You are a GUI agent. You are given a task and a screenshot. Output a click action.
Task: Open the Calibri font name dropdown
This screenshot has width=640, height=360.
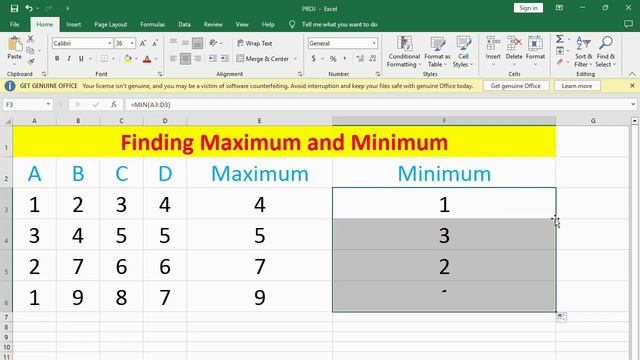(110, 43)
